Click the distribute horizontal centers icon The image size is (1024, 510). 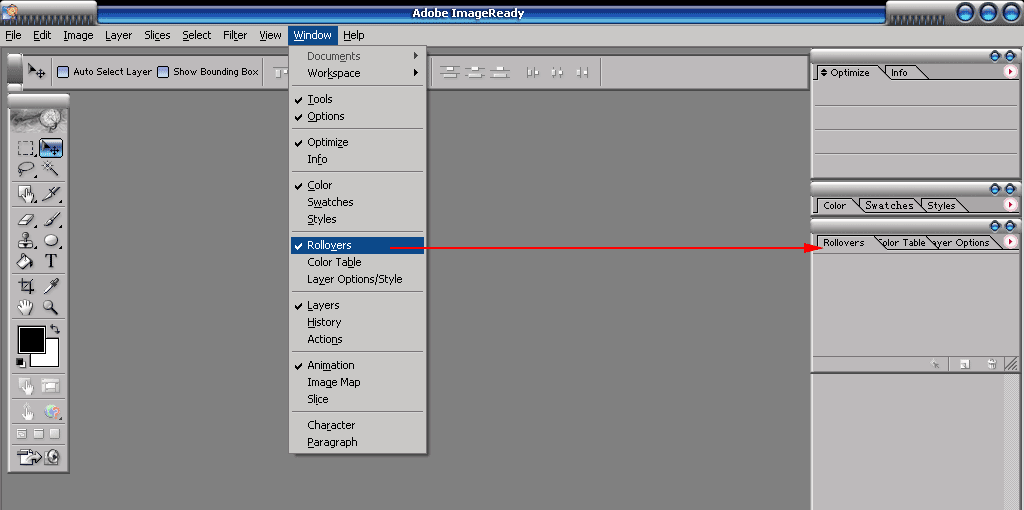[x=558, y=72]
